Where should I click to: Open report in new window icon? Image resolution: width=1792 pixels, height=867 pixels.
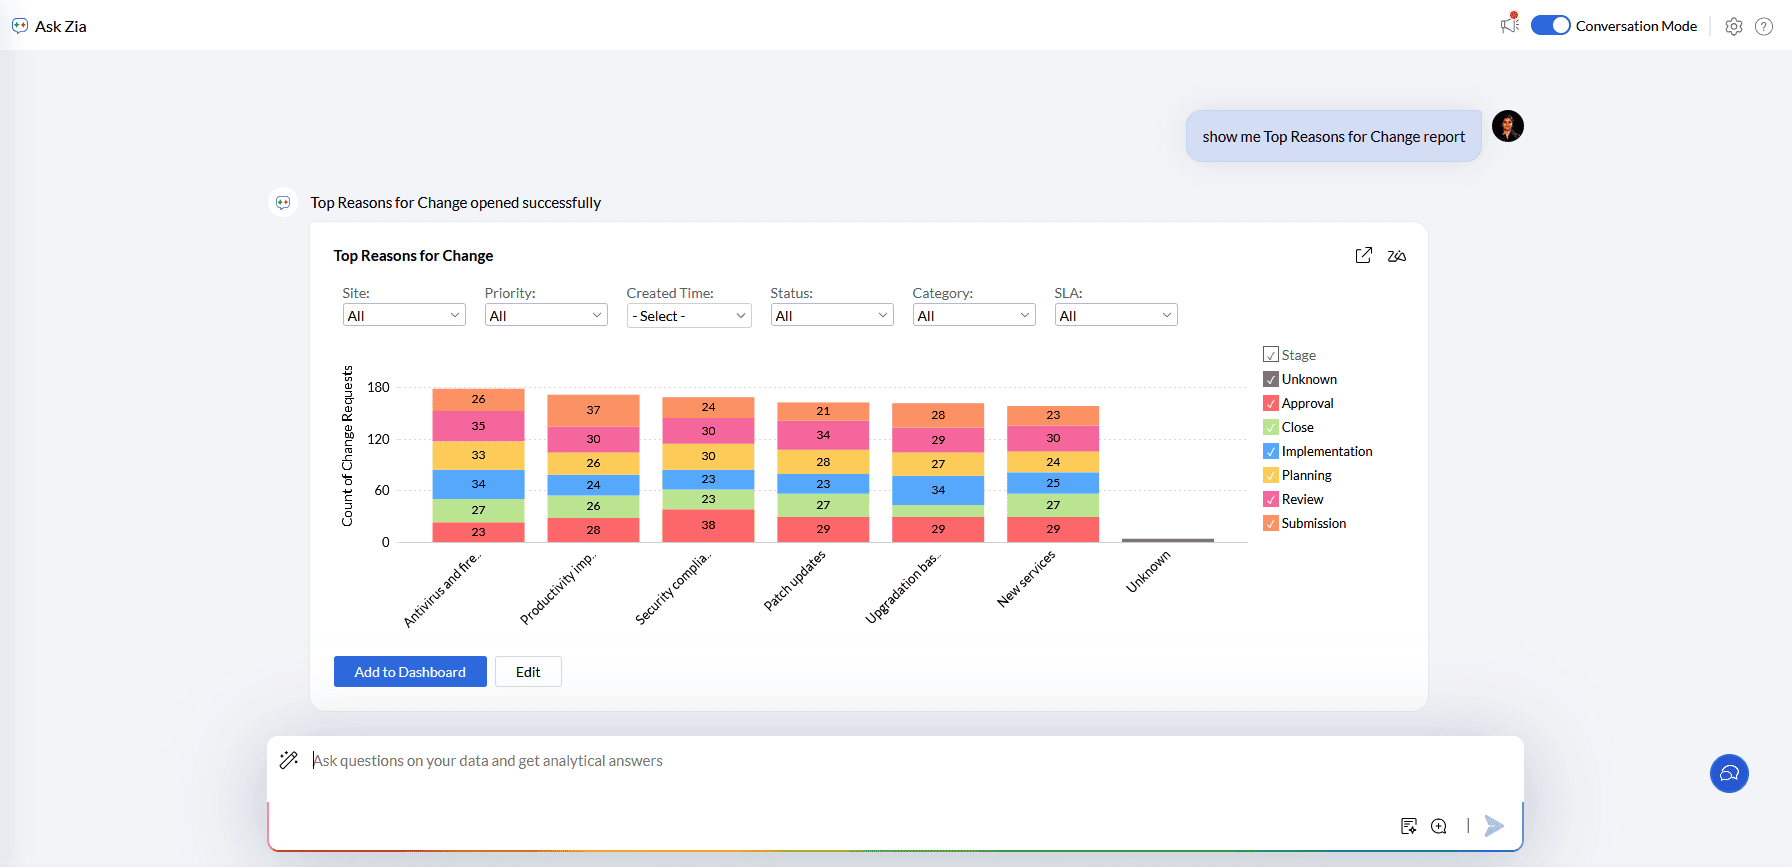1363,256
